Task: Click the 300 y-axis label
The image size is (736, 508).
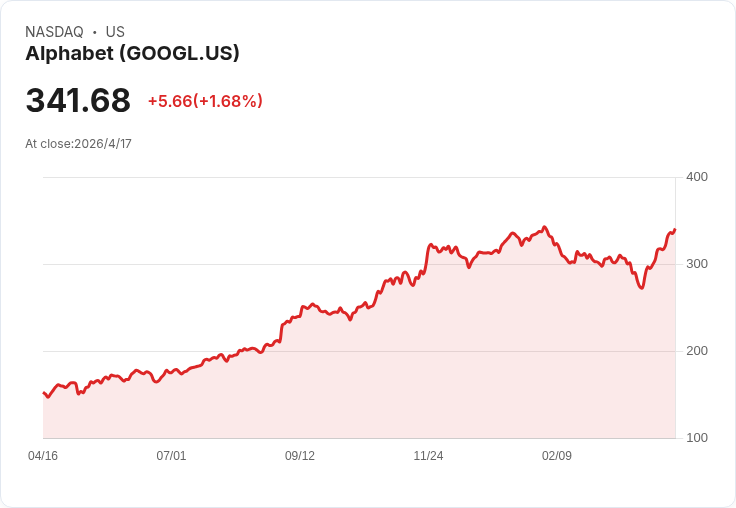Action: pos(696,264)
